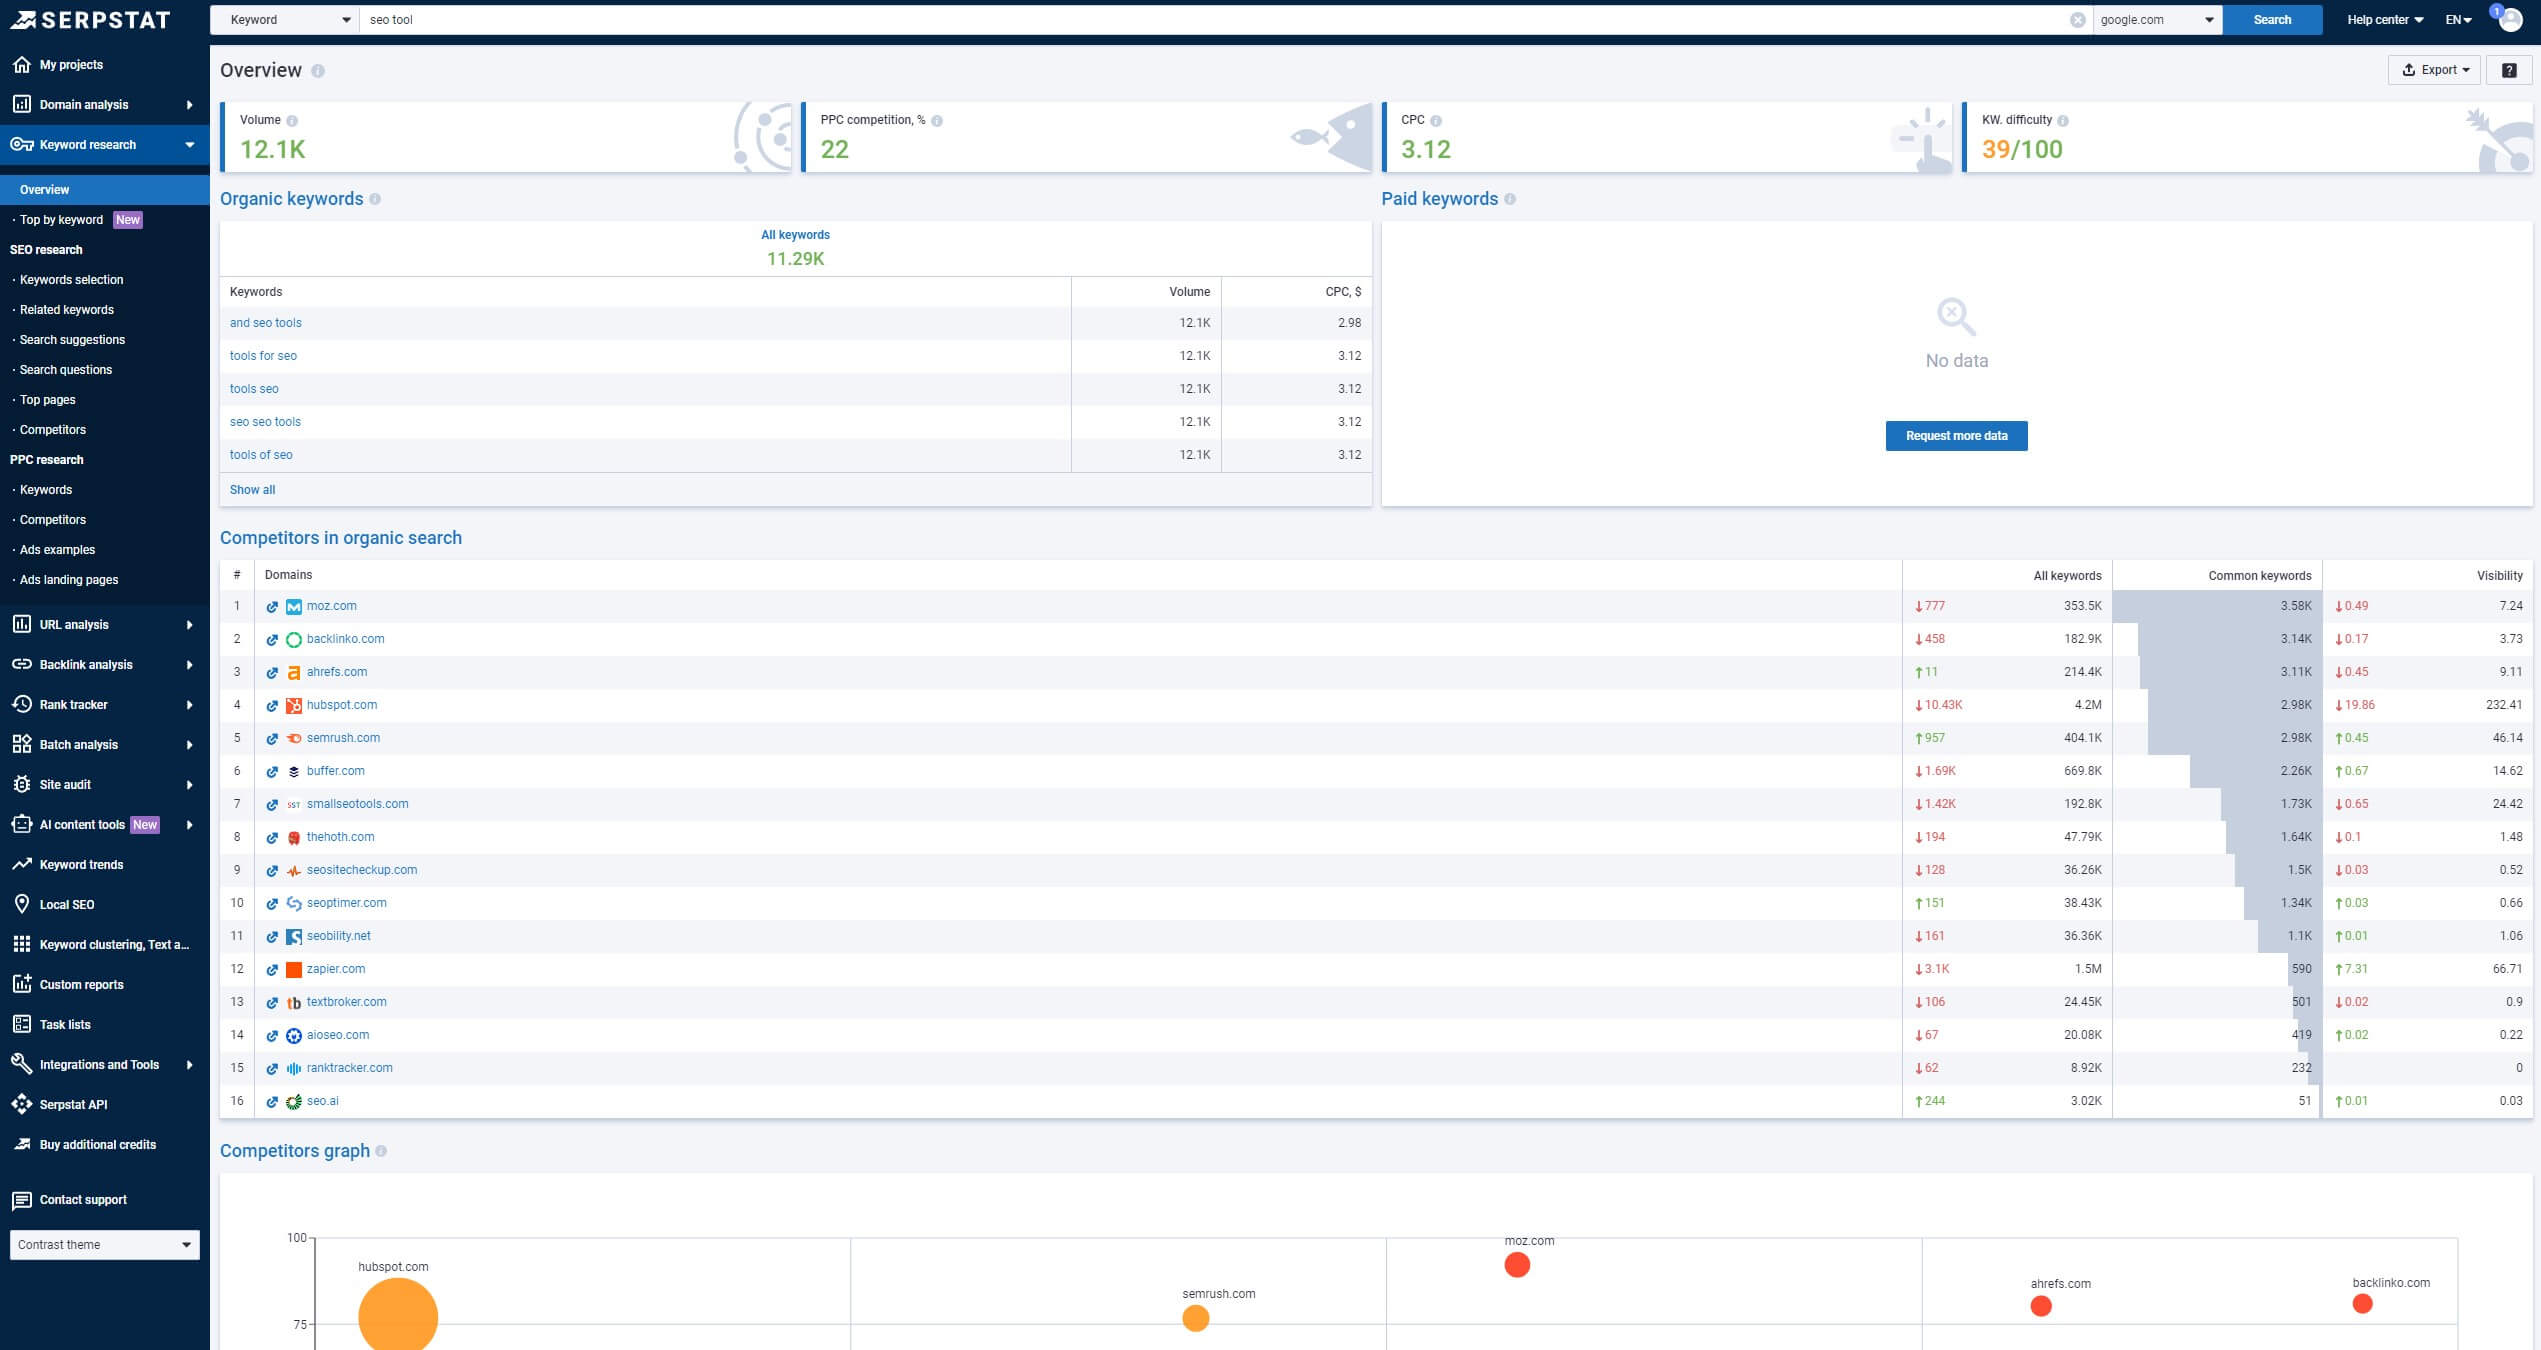
Task: Open the Keyword dropdown search type selector
Action: pyautogui.click(x=289, y=18)
